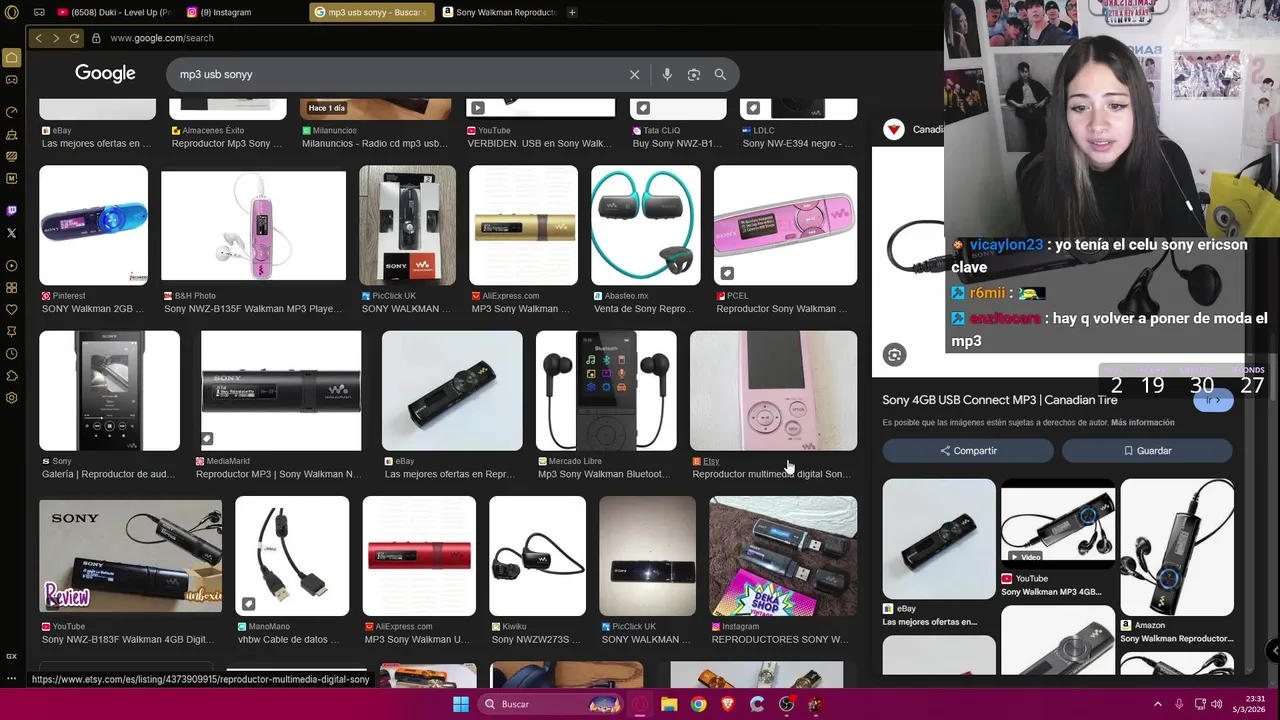Open Sony Galería reproductor de audio image
The image size is (1280, 720).
109,391
